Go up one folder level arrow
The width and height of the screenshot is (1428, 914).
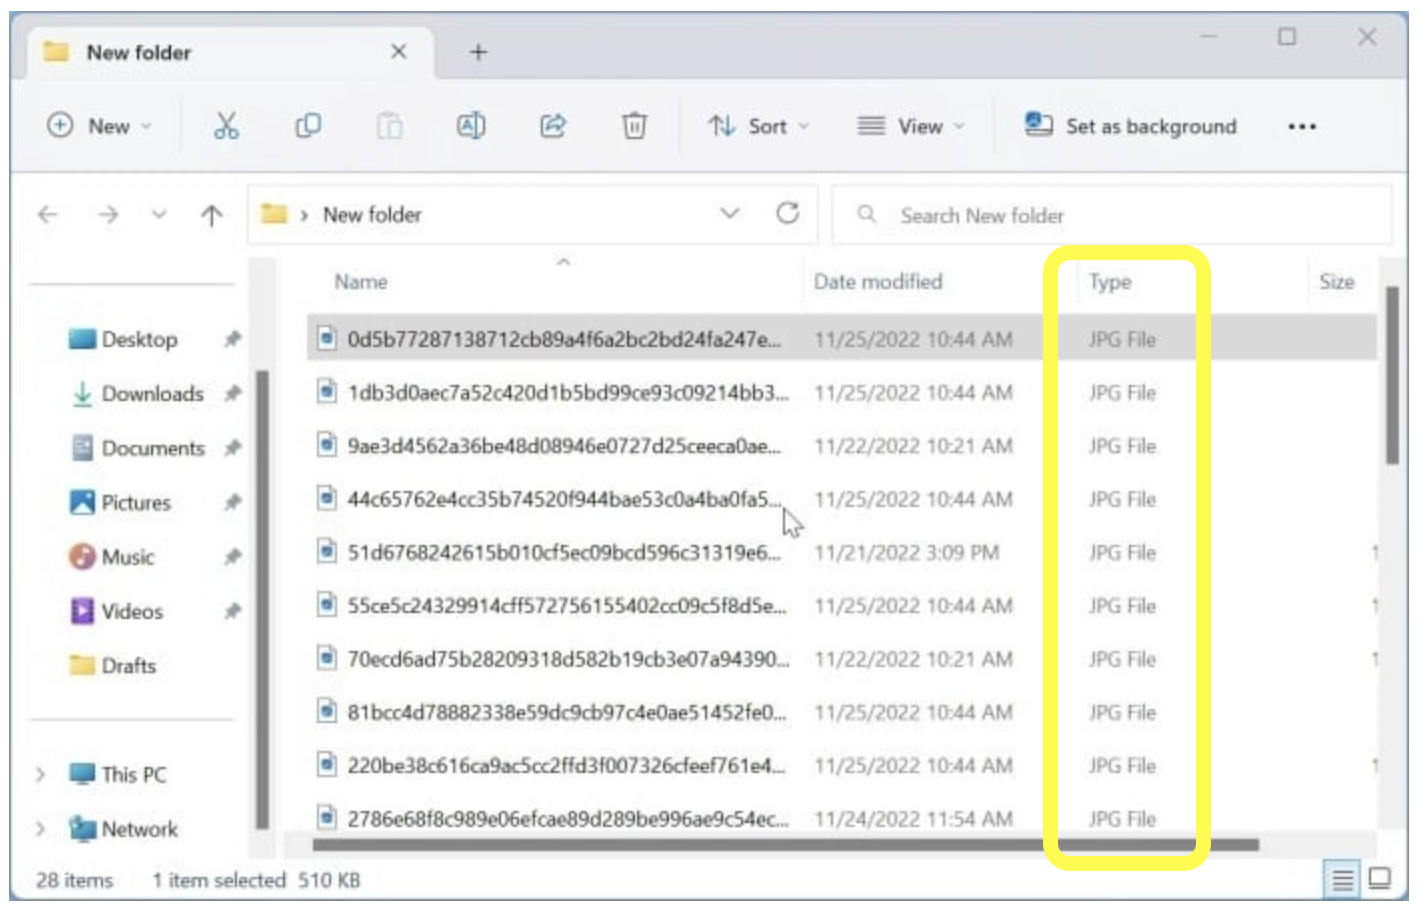tap(211, 215)
